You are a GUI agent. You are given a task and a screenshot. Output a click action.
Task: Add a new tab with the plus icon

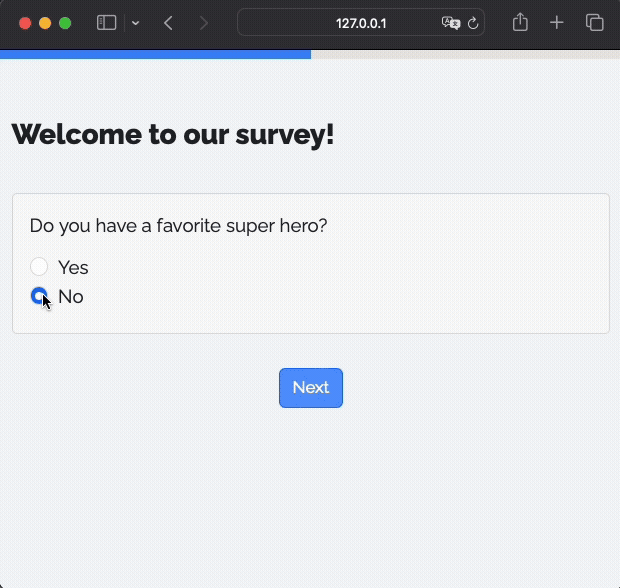click(x=557, y=23)
